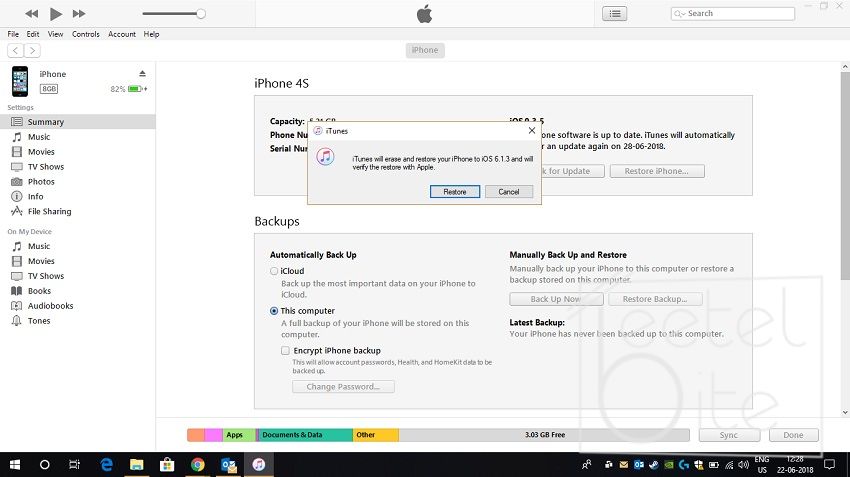This screenshot has width=850, height=477.
Task: Click the Change Password... button
Action: tap(343, 386)
